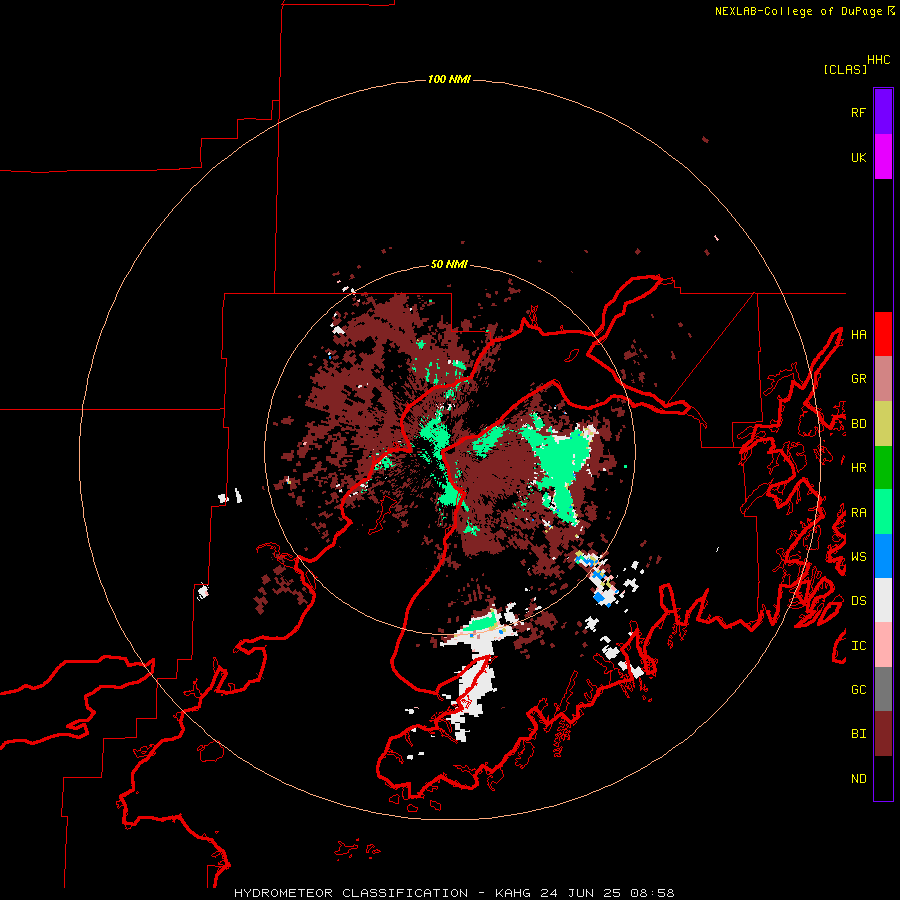Viewport: 900px width, 900px height.
Task: Click the WS blue legend swatch
Action: 883,556
